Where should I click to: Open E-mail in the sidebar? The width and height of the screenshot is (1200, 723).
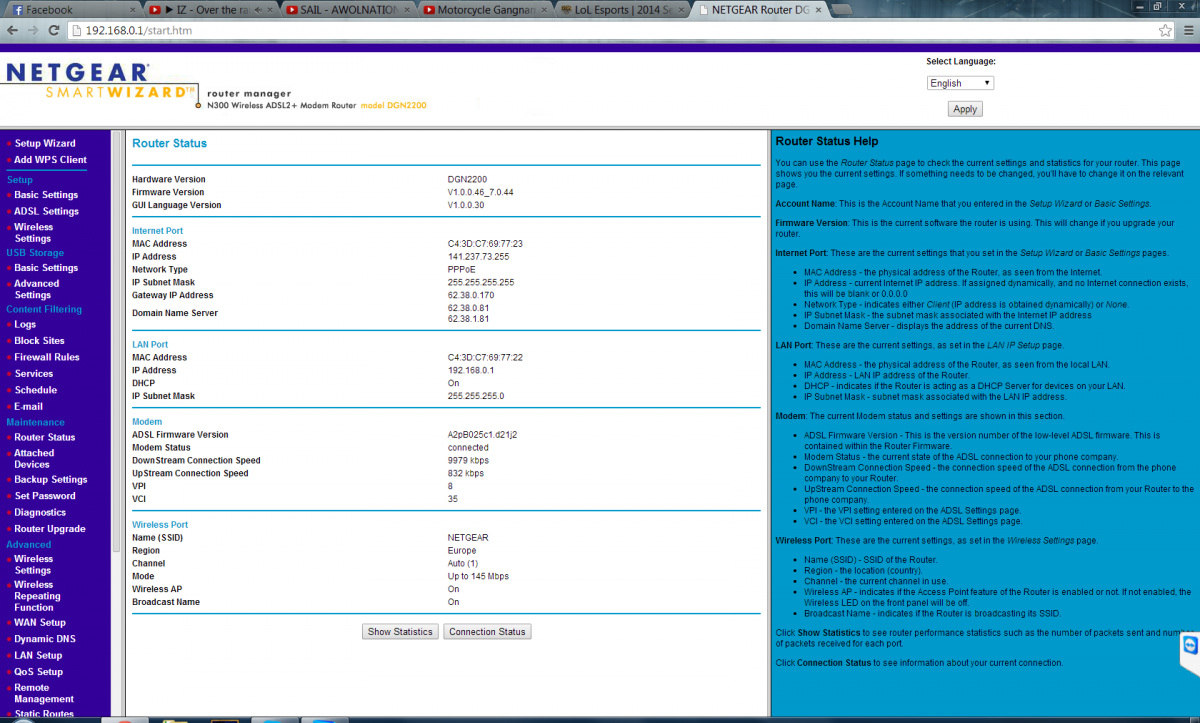pos(28,407)
